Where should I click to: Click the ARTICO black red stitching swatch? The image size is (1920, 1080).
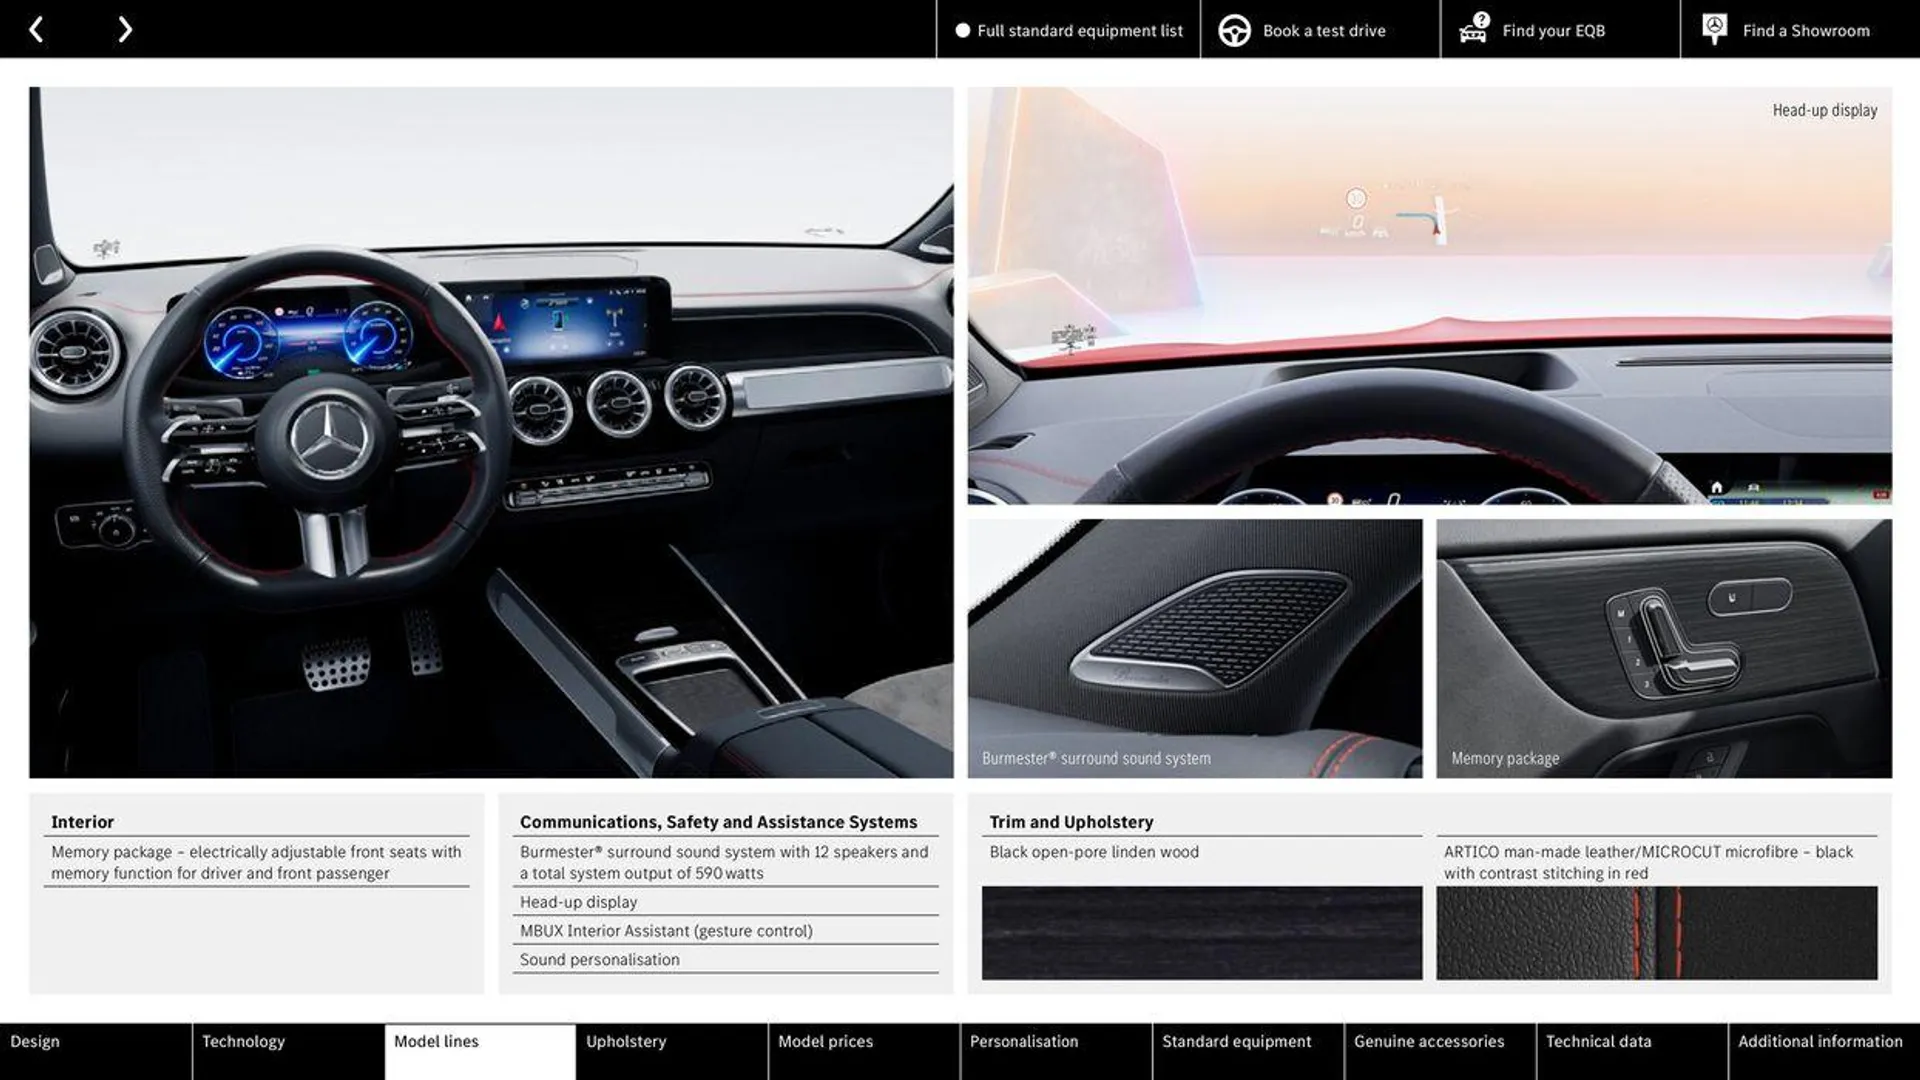coord(1657,933)
